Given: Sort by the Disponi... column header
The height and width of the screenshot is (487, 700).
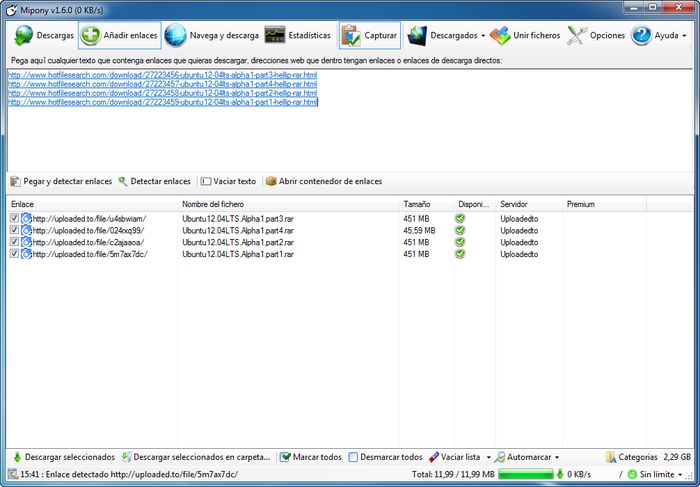Looking at the screenshot, I should pos(474,204).
